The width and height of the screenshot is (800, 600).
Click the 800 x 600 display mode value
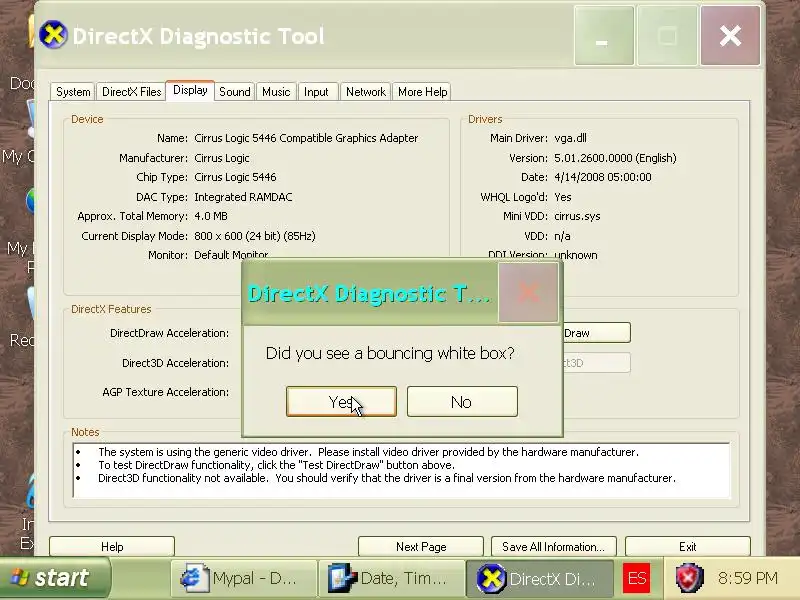(255, 236)
